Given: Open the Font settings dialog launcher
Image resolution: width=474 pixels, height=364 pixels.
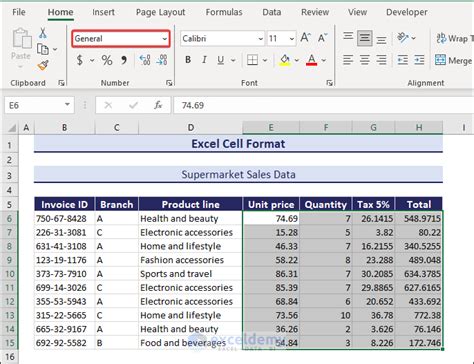Looking at the screenshot, I should (329, 83).
